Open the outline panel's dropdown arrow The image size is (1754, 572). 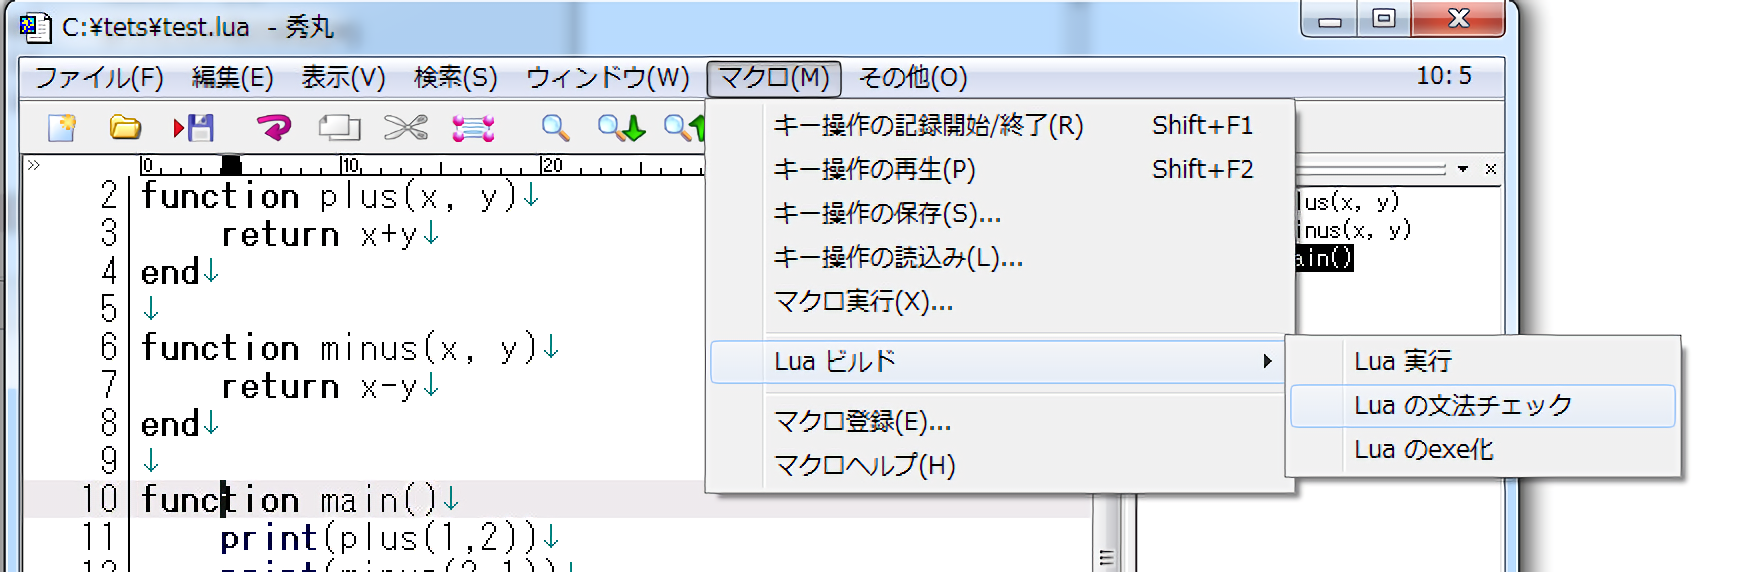(1463, 169)
